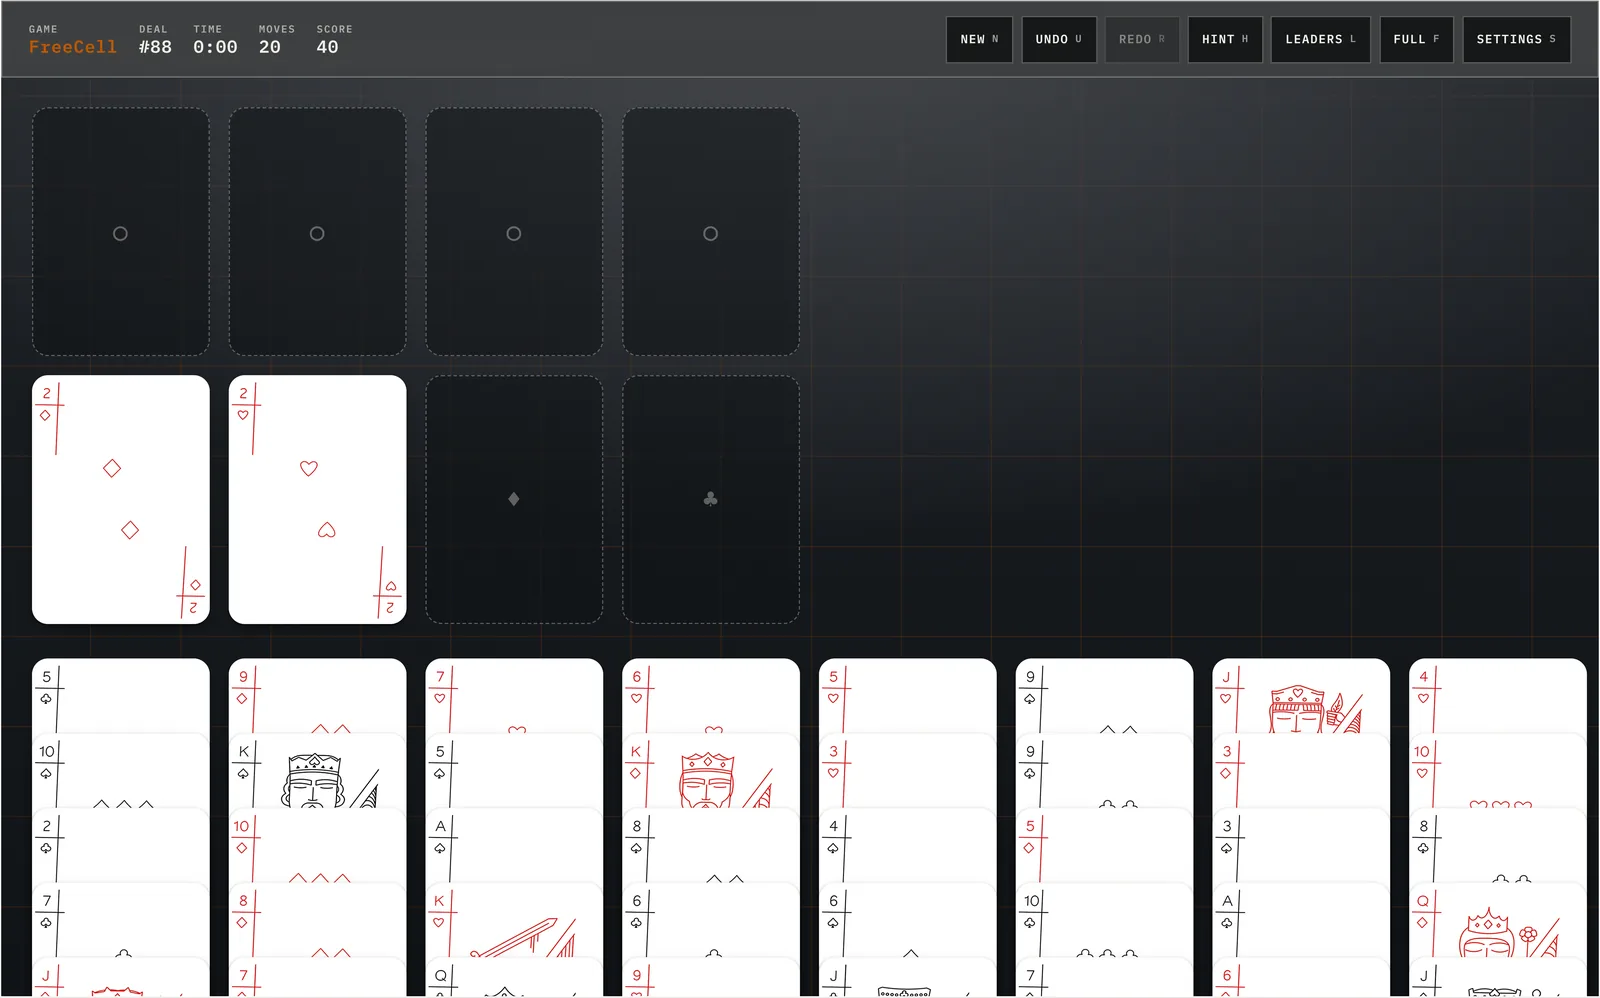The height and width of the screenshot is (998, 1600).
Task: Select the third empty free cell
Action: point(514,232)
